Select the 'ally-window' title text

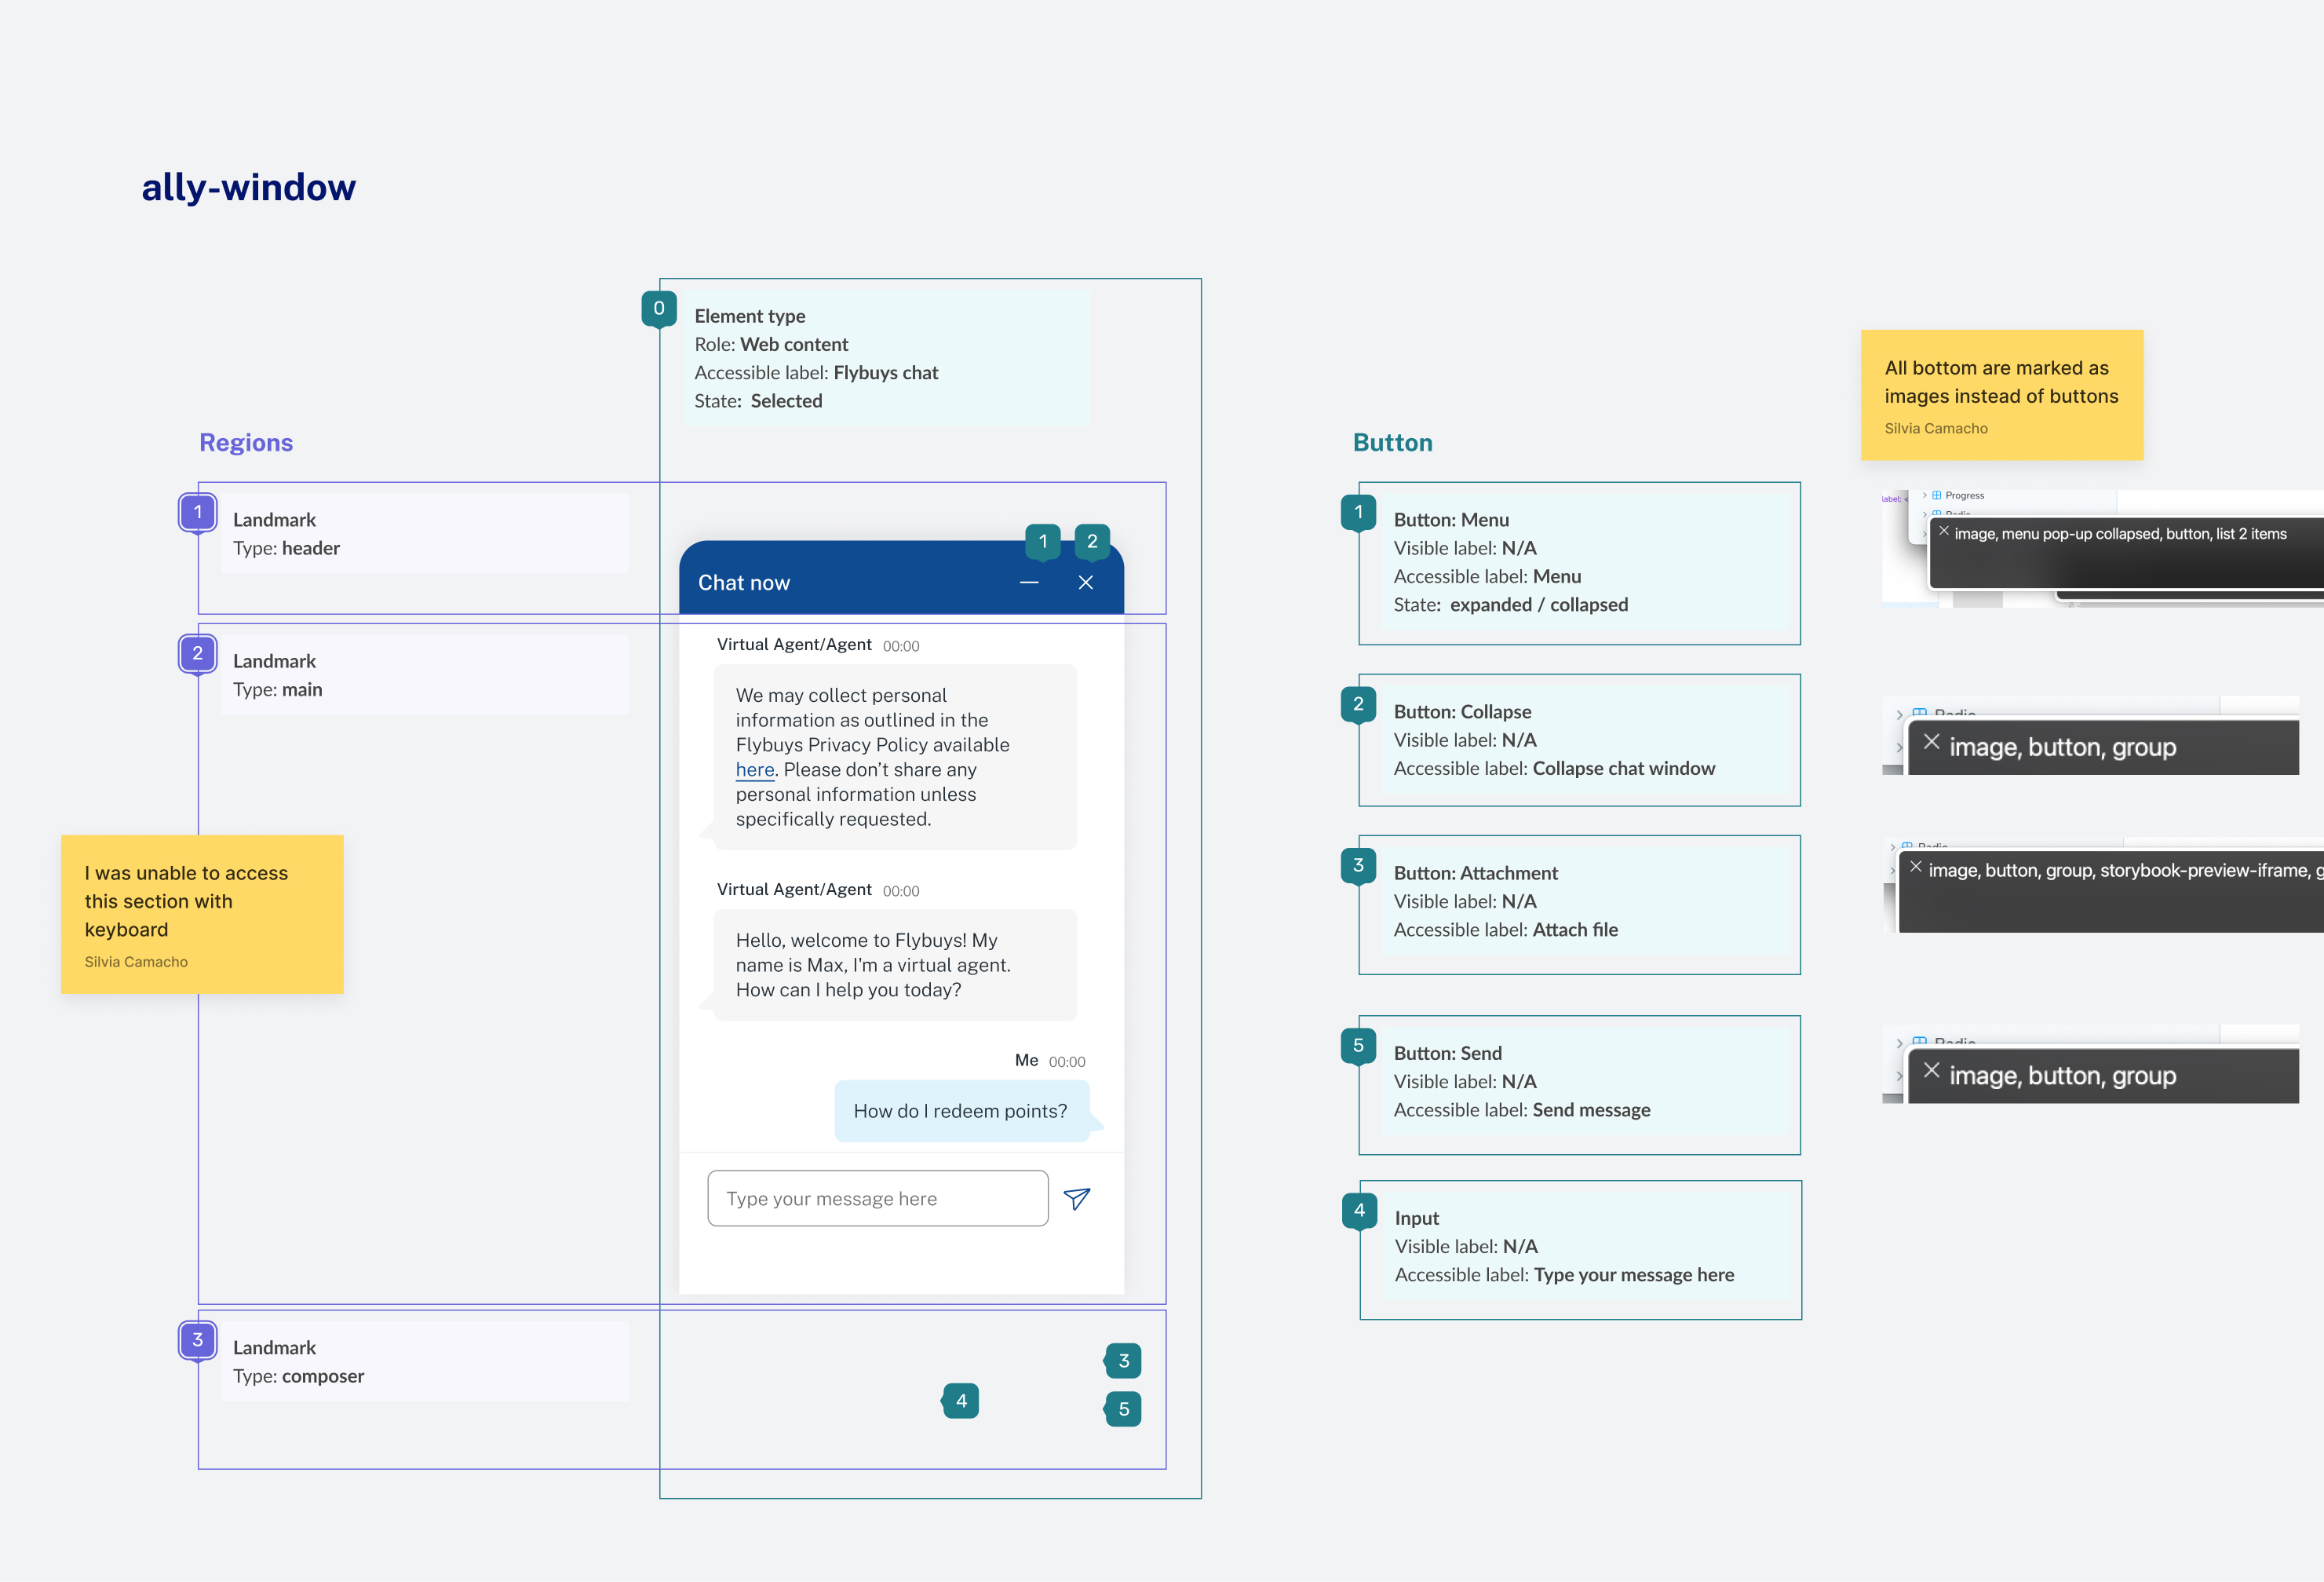(249, 187)
